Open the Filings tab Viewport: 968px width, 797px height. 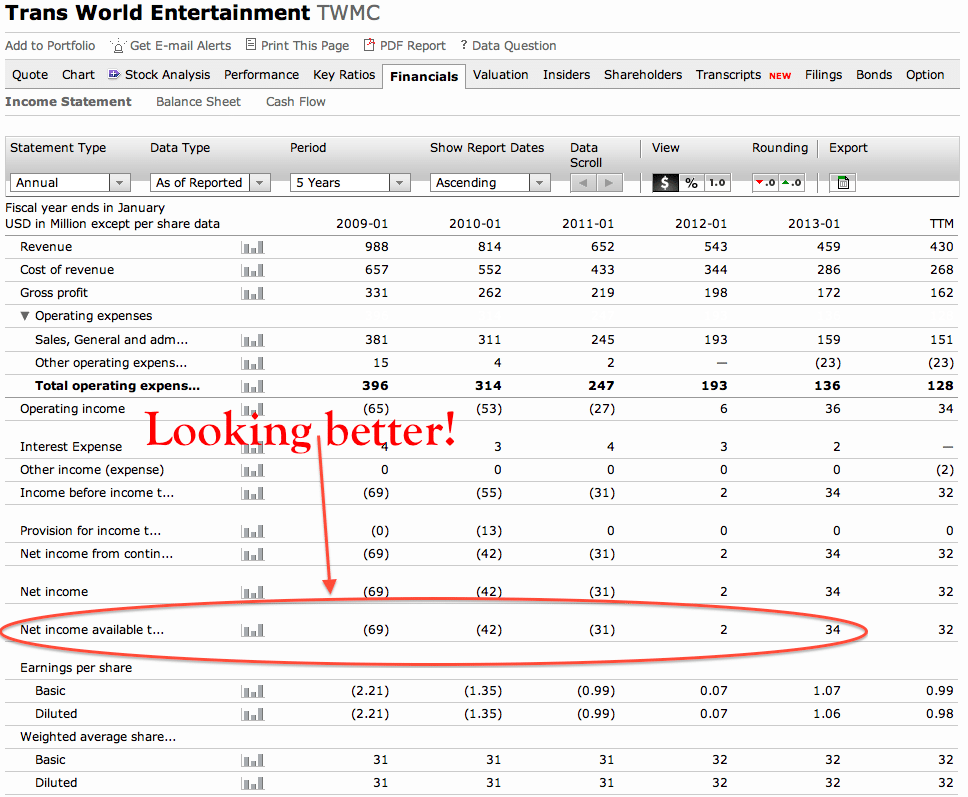pos(824,75)
